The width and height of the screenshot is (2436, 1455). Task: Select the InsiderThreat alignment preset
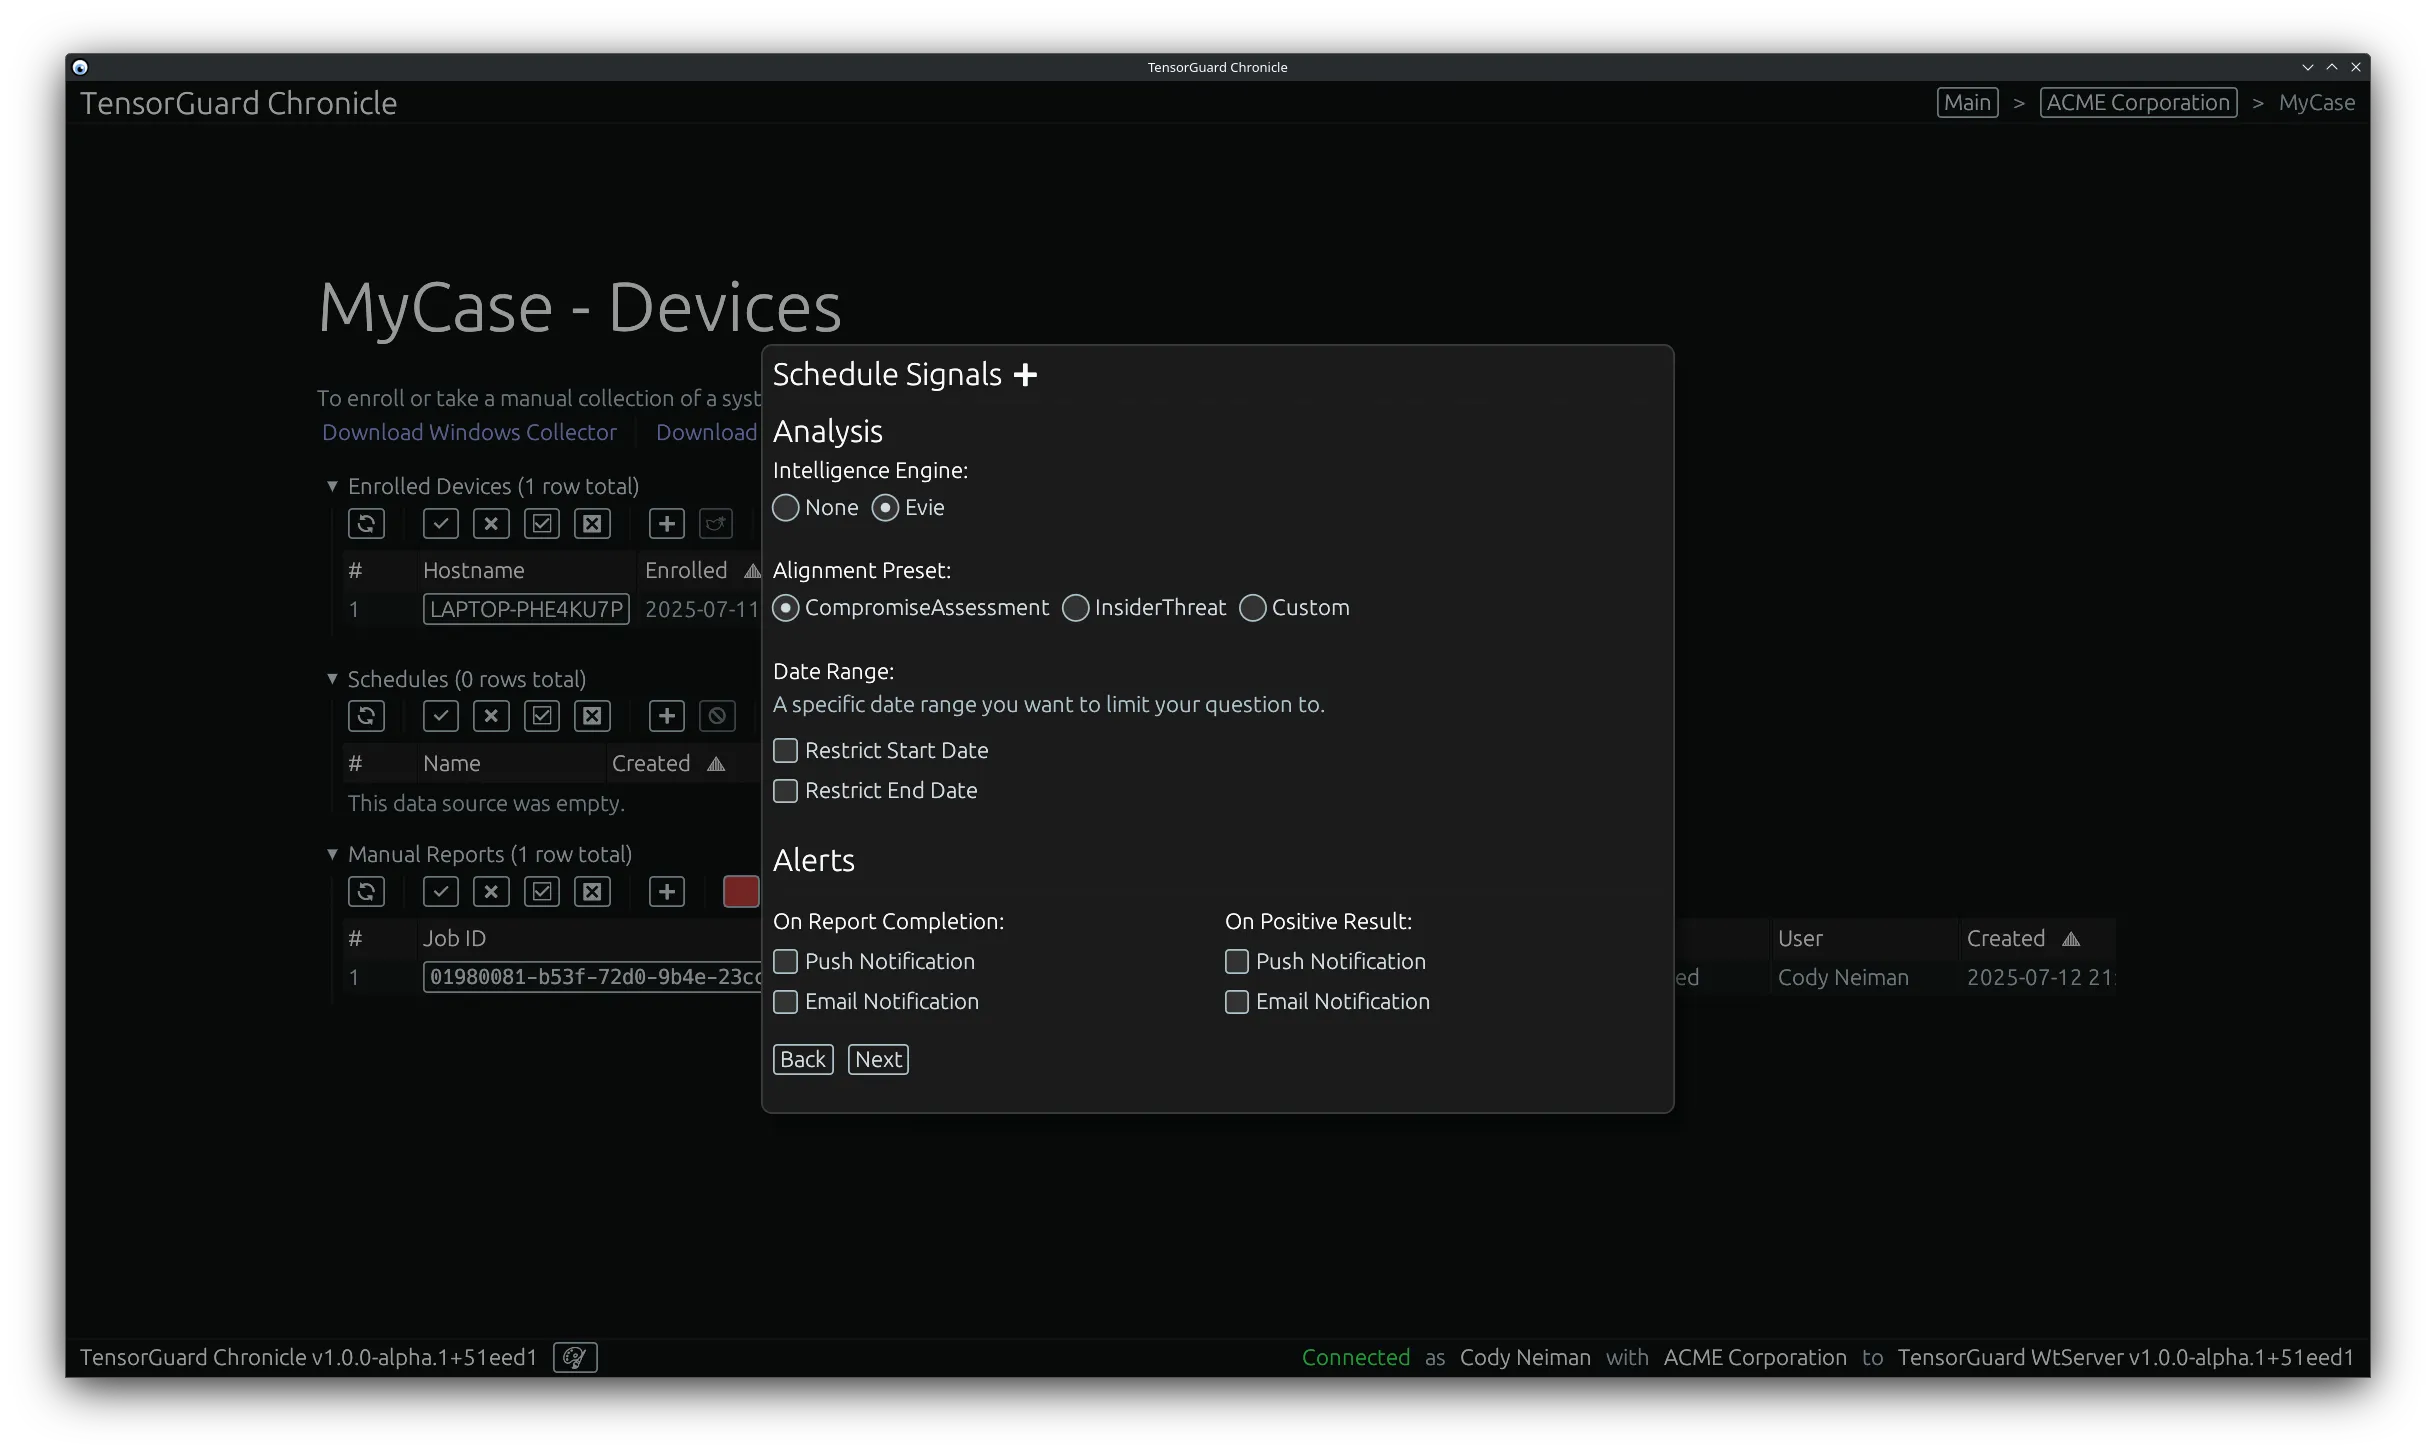1075,608
